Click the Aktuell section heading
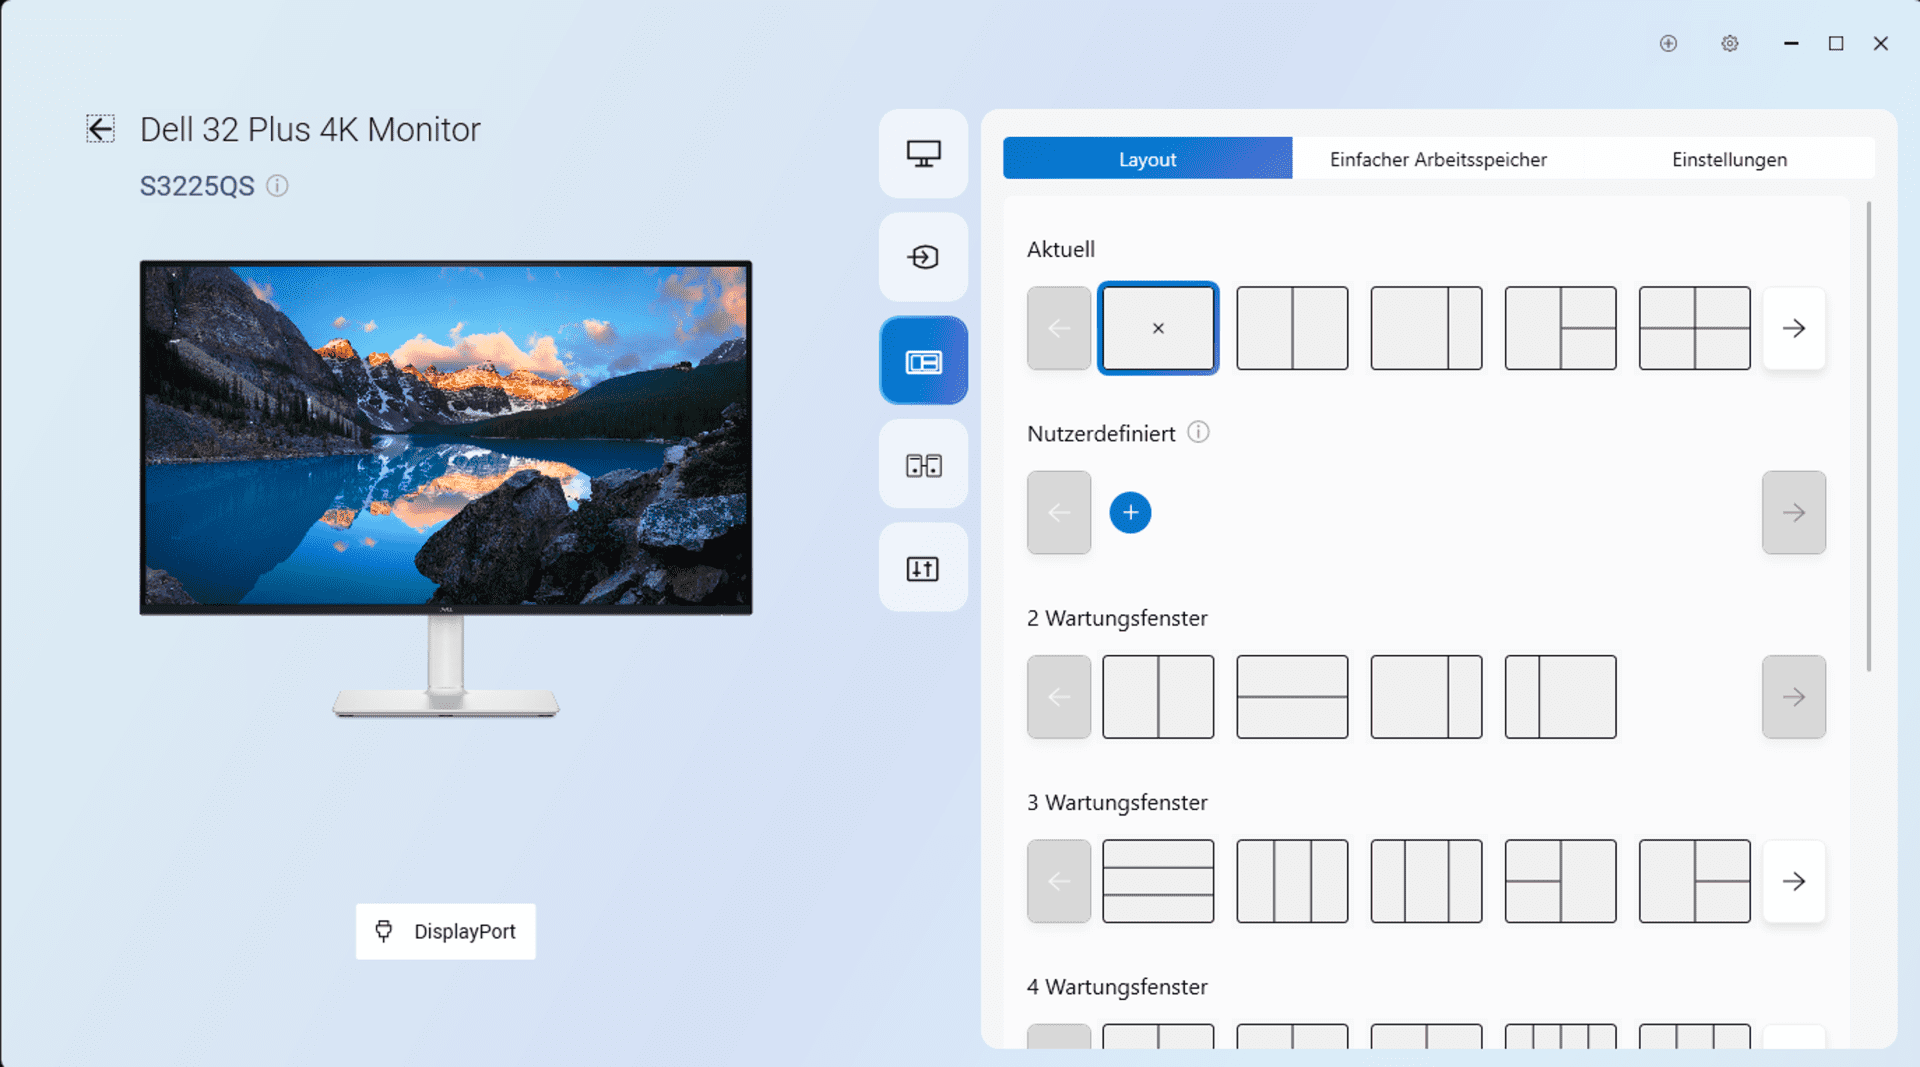Screen dimensions: 1920x1067 (x=1061, y=249)
